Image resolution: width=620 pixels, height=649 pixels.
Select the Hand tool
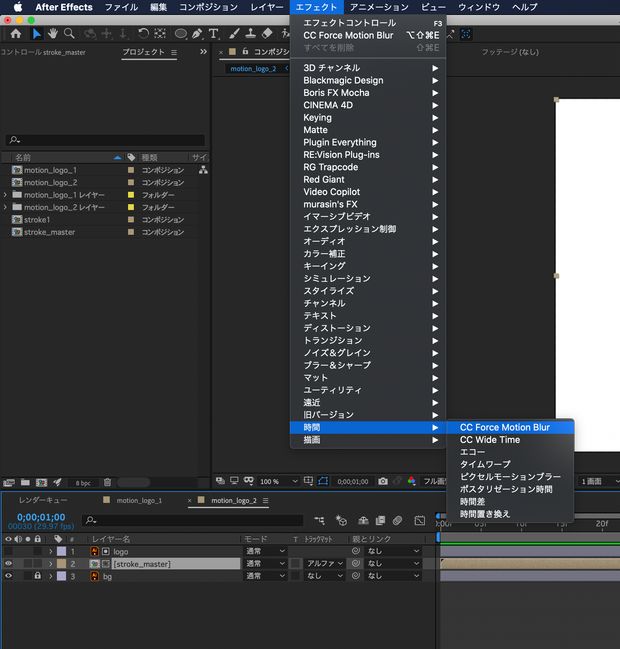click(53, 34)
